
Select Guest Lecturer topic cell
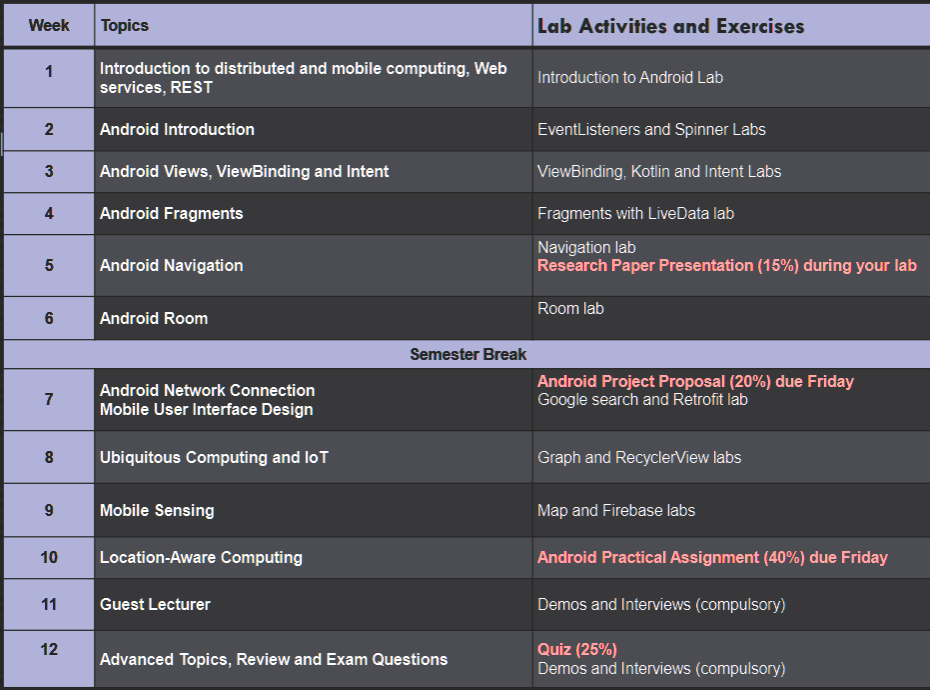313,605
